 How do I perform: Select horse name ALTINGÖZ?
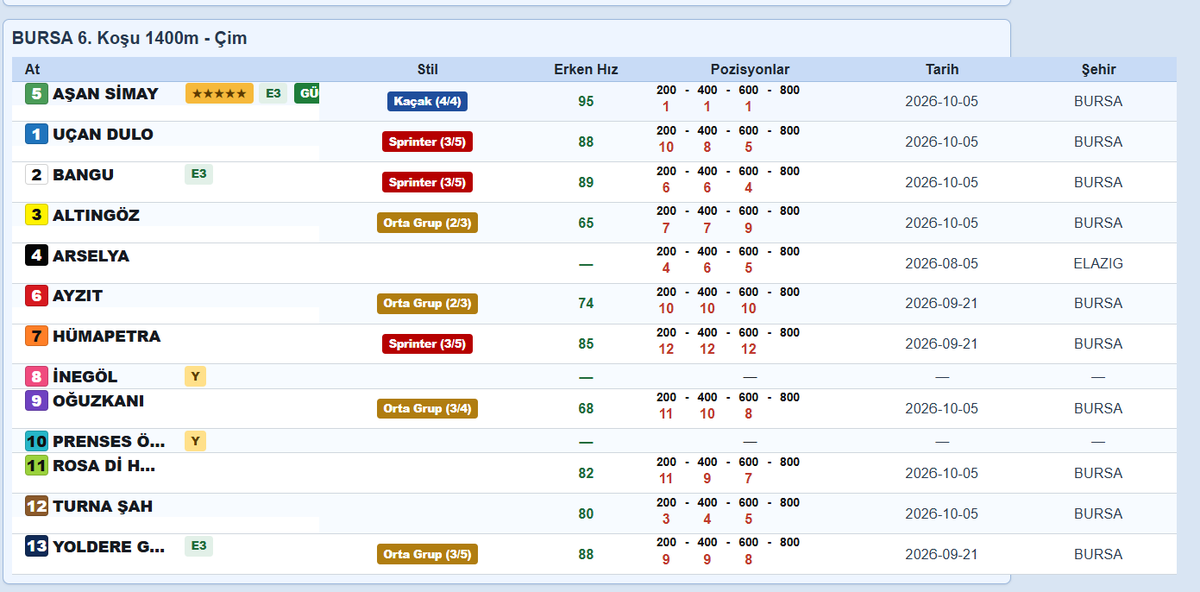pos(96,215)
